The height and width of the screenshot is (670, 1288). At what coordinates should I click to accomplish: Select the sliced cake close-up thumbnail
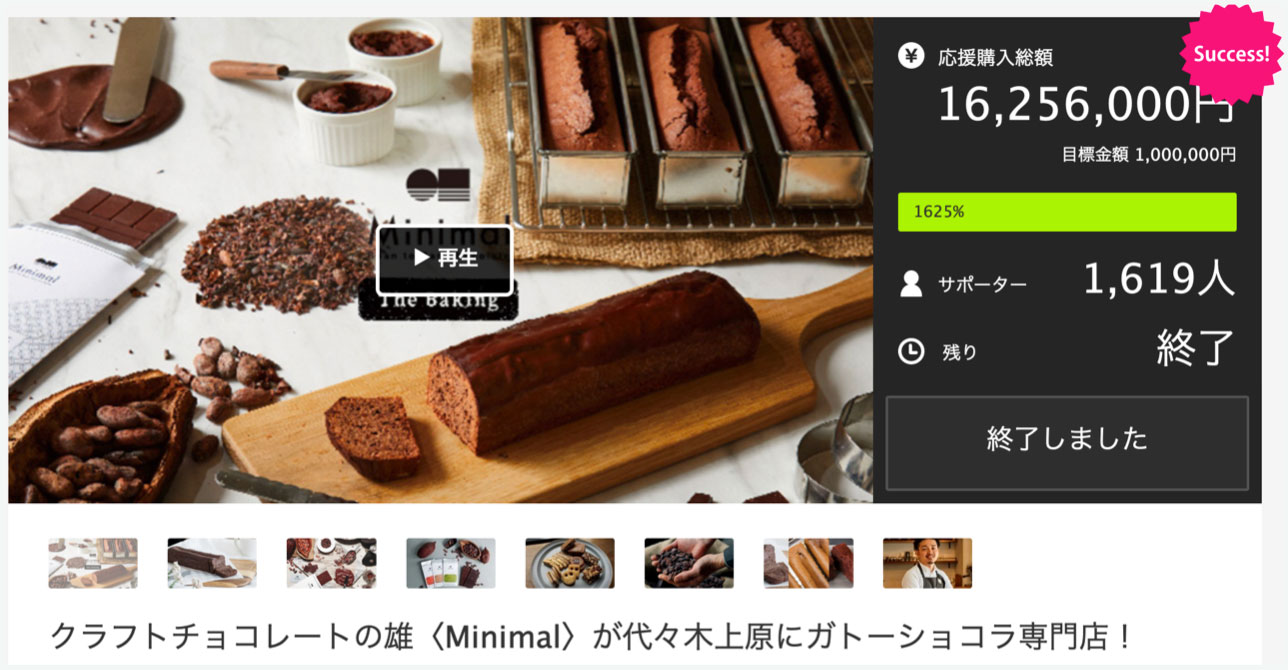coord(808,563)
